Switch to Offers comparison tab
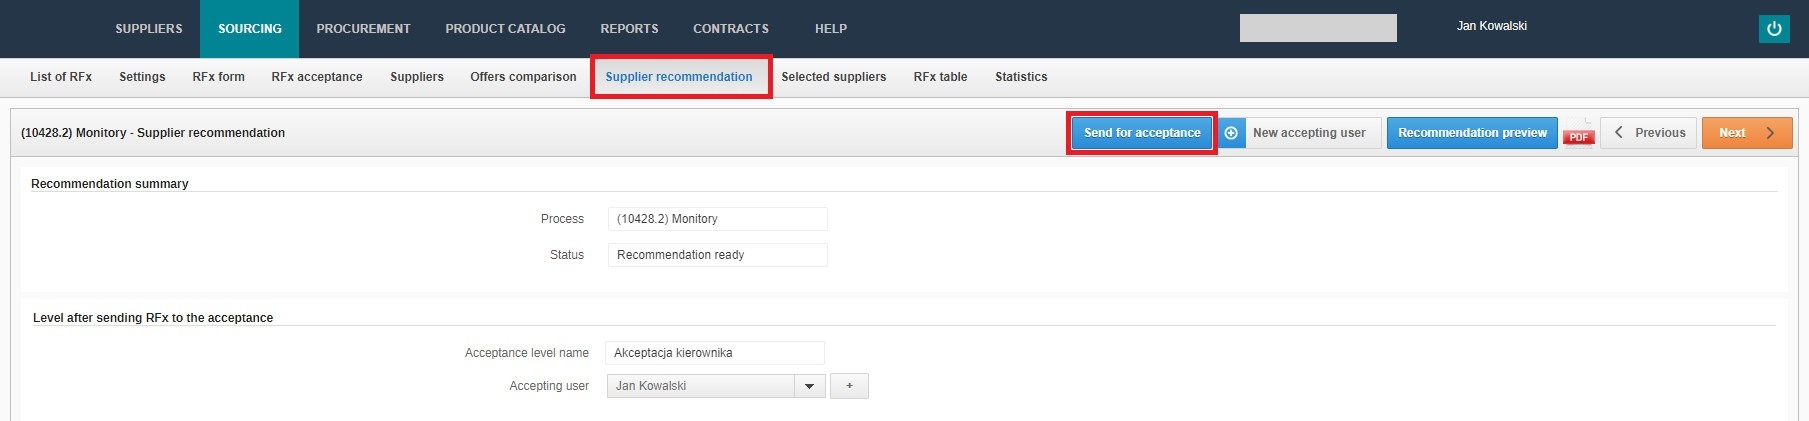 pyautogui.click(x=523, y=77)
